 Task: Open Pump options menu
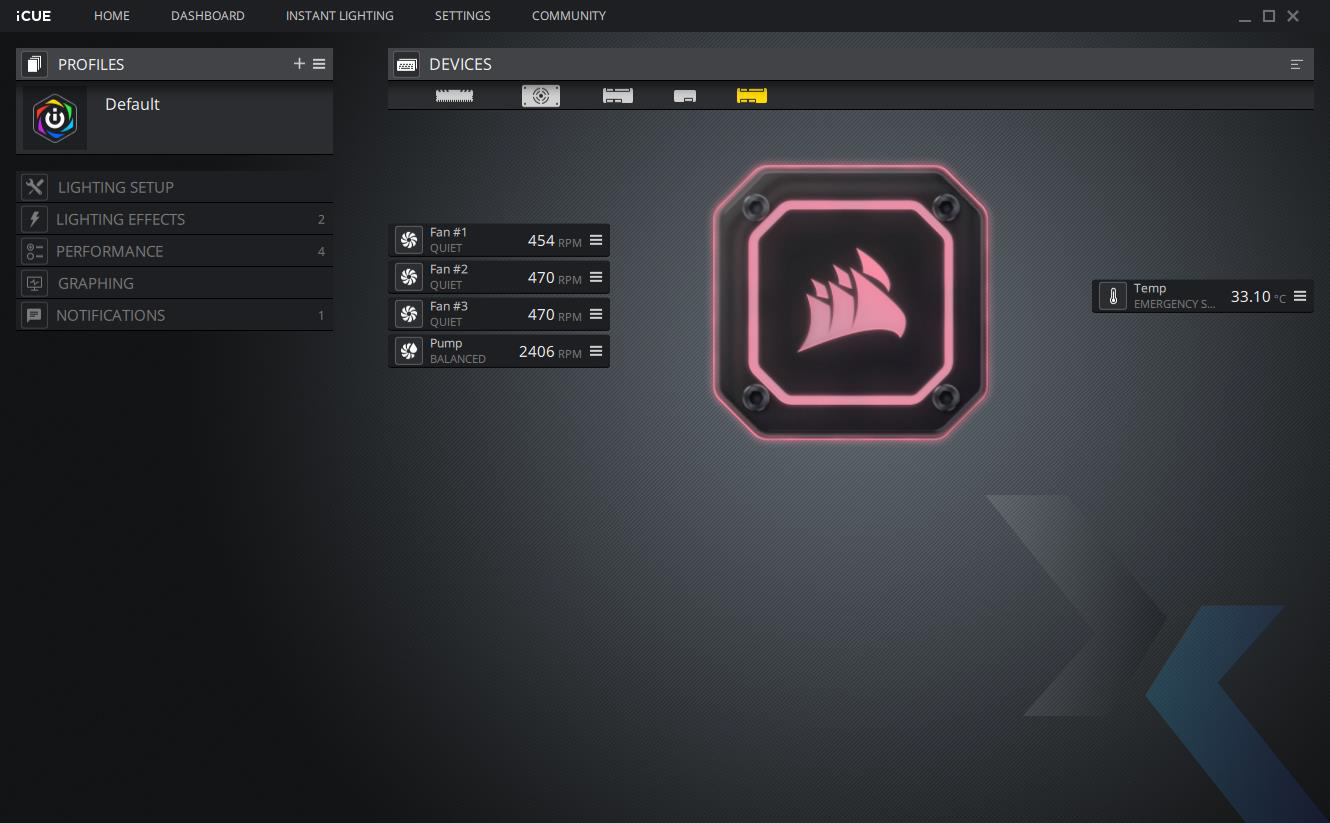(596, 351)
